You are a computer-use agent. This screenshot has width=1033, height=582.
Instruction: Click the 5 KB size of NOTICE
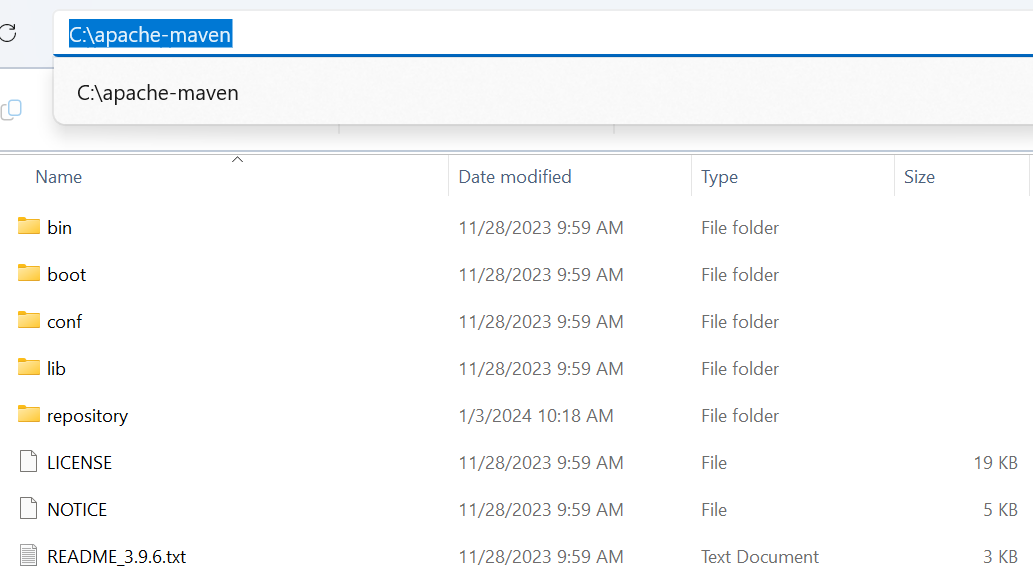(x=1000, y=509)
